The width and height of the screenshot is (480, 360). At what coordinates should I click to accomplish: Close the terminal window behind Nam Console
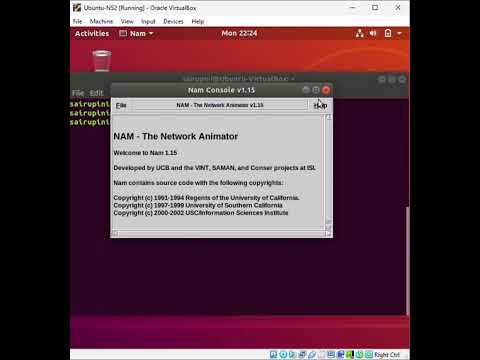point(402,79)
